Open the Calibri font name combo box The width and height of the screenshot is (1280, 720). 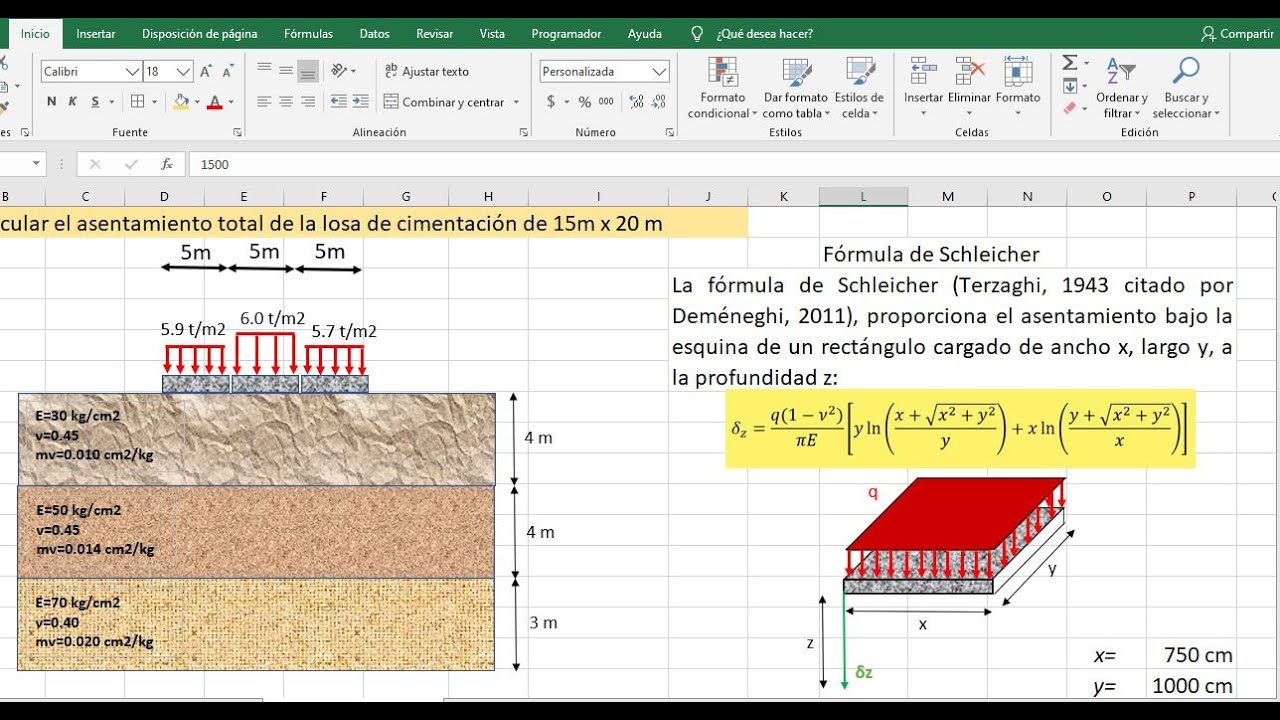91,71
